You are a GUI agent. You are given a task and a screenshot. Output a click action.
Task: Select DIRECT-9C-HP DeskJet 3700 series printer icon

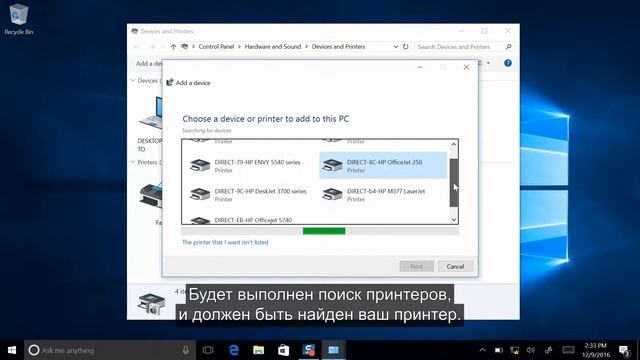coord(200,194)
